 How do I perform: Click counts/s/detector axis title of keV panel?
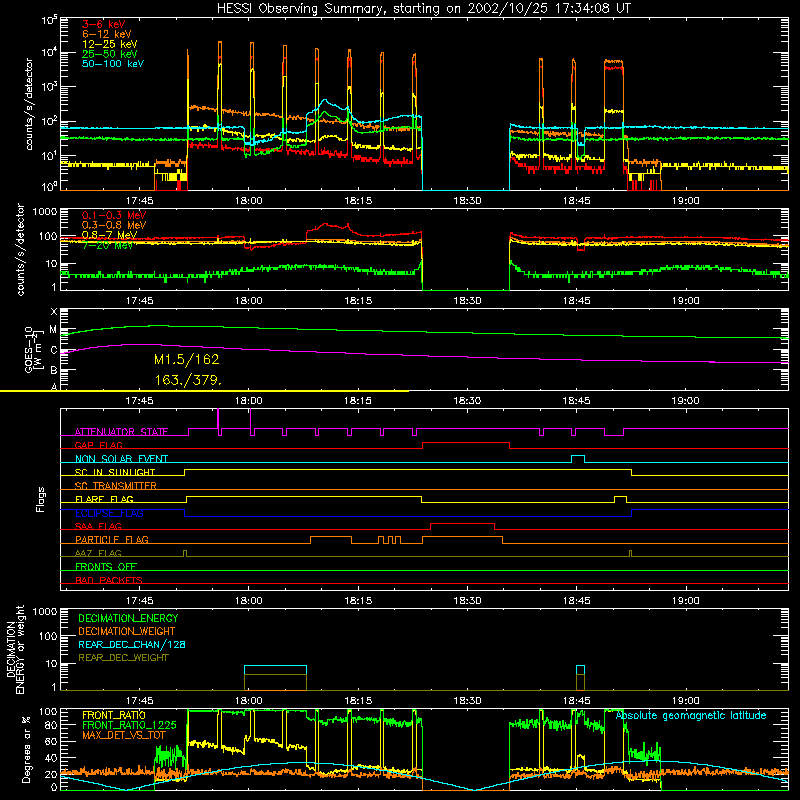29,104
